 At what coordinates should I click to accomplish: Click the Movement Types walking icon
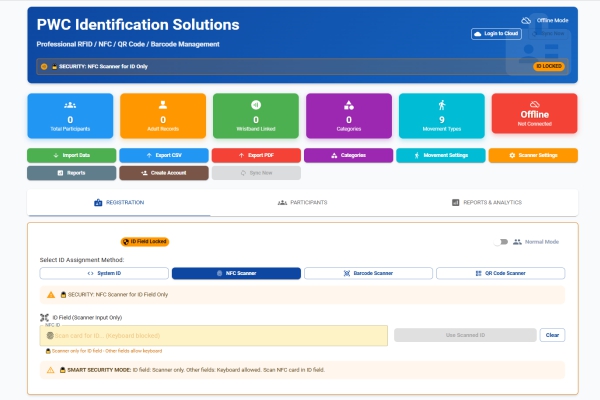coord(442,105)
